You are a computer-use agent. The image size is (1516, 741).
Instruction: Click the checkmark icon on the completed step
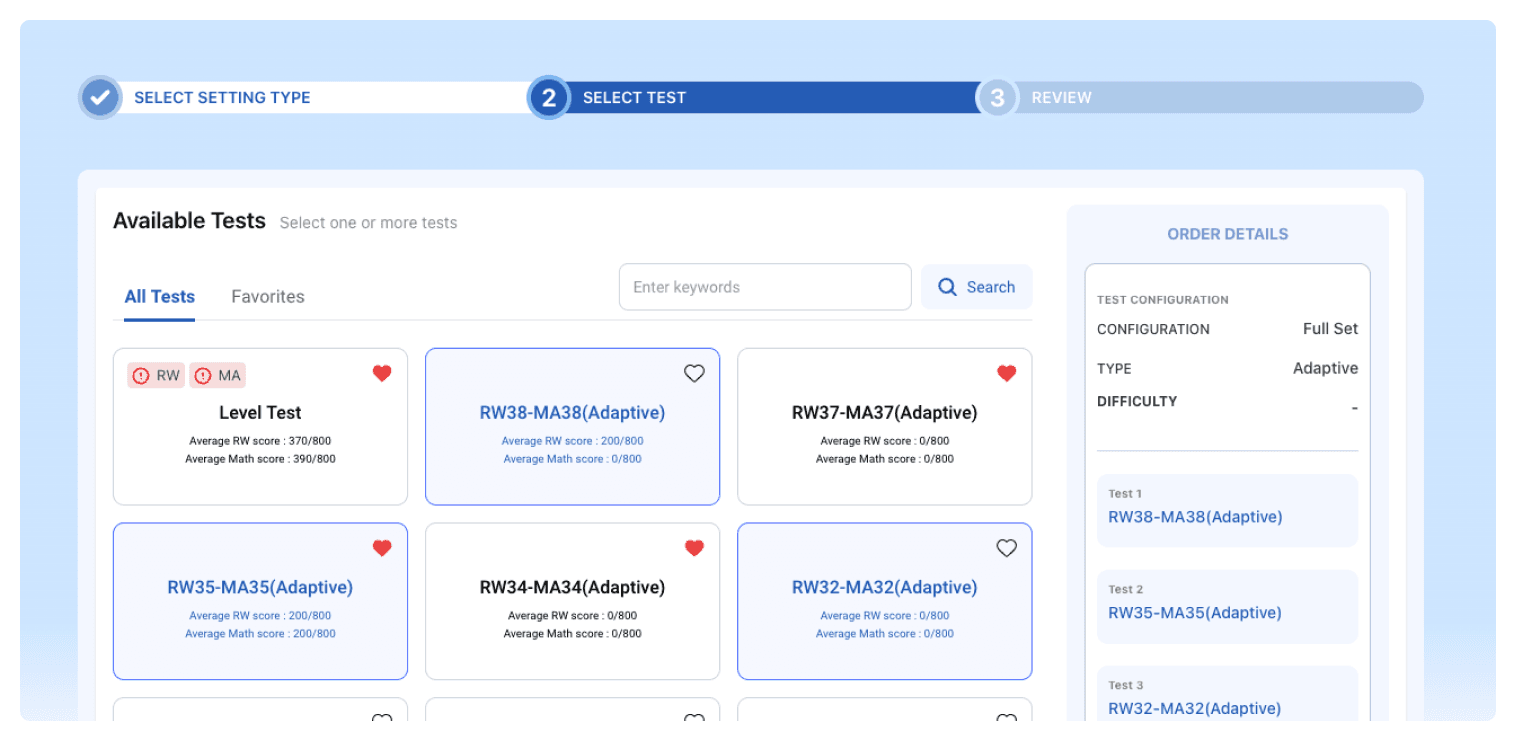coord(99,97)
